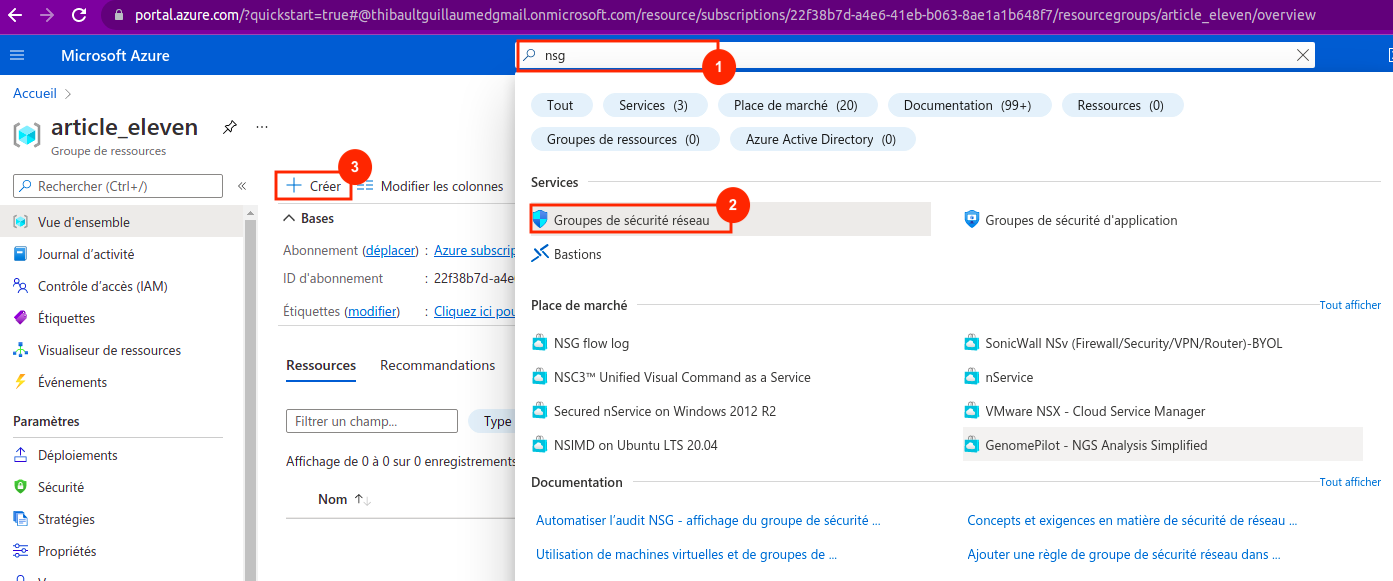Viewport: 1393px width, 581px height.
Task: Collapse the Bases section chevron
Action: point(289,218)
